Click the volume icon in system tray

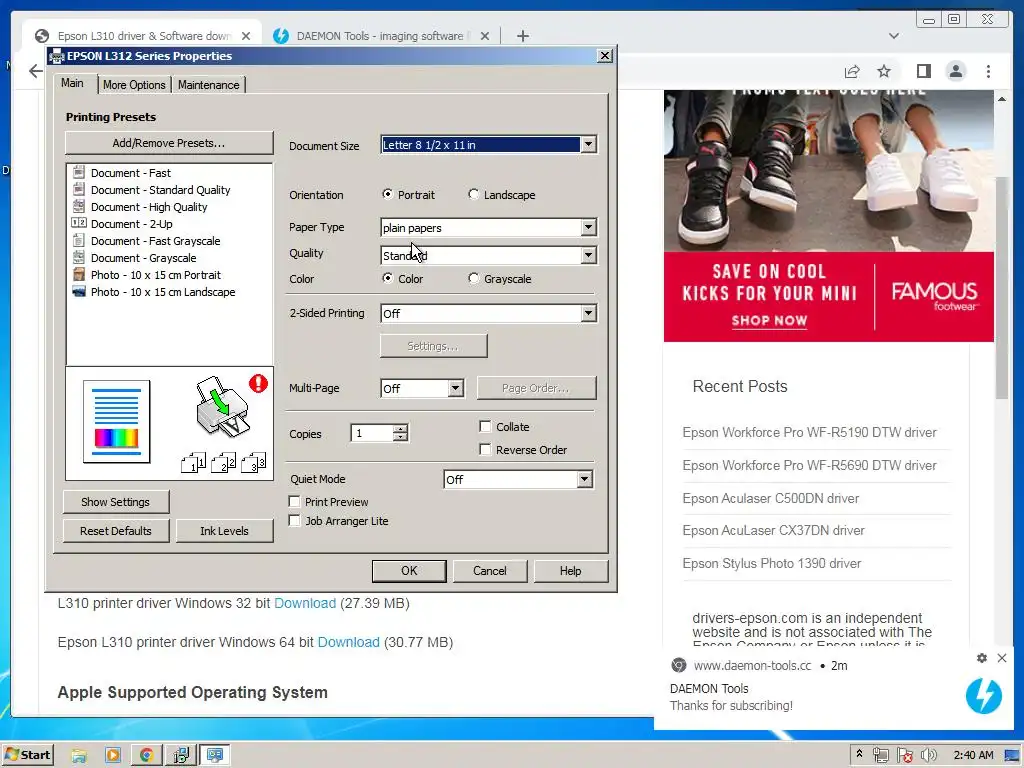coord(929,755)
